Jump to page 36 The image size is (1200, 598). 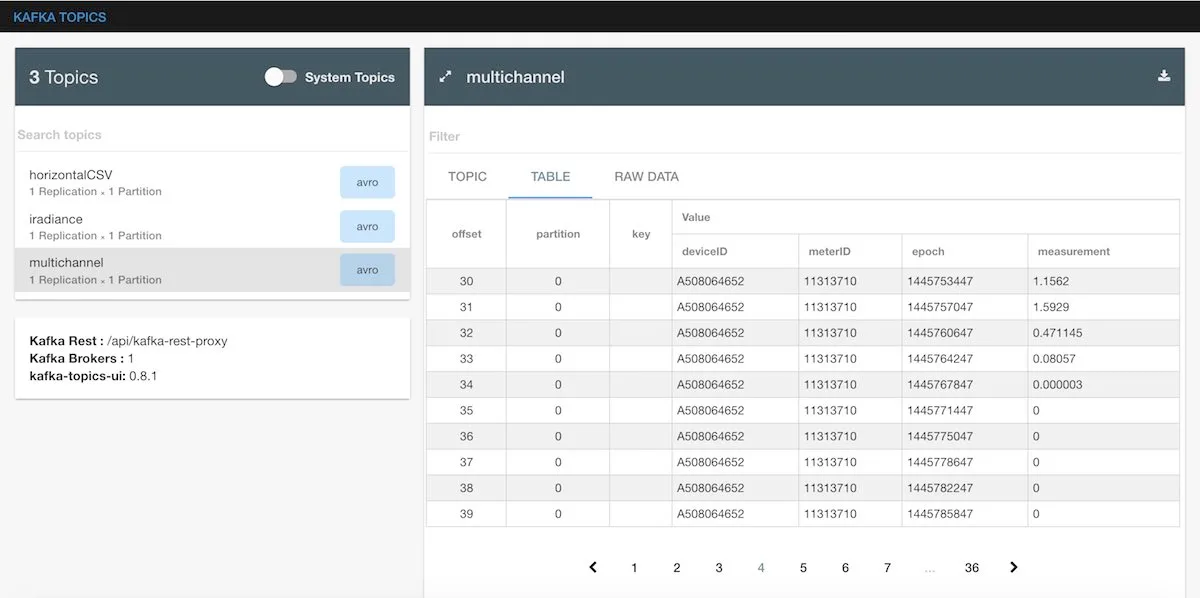click(971, 567)
